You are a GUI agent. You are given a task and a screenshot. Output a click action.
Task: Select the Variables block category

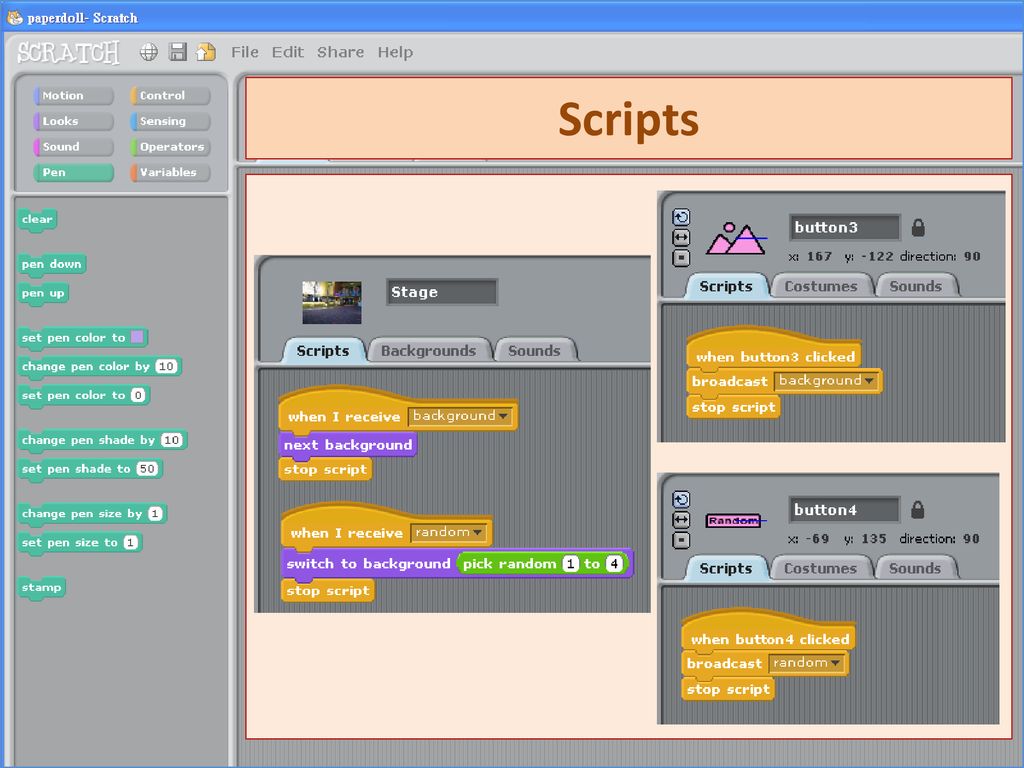click(x=170, y=172)
